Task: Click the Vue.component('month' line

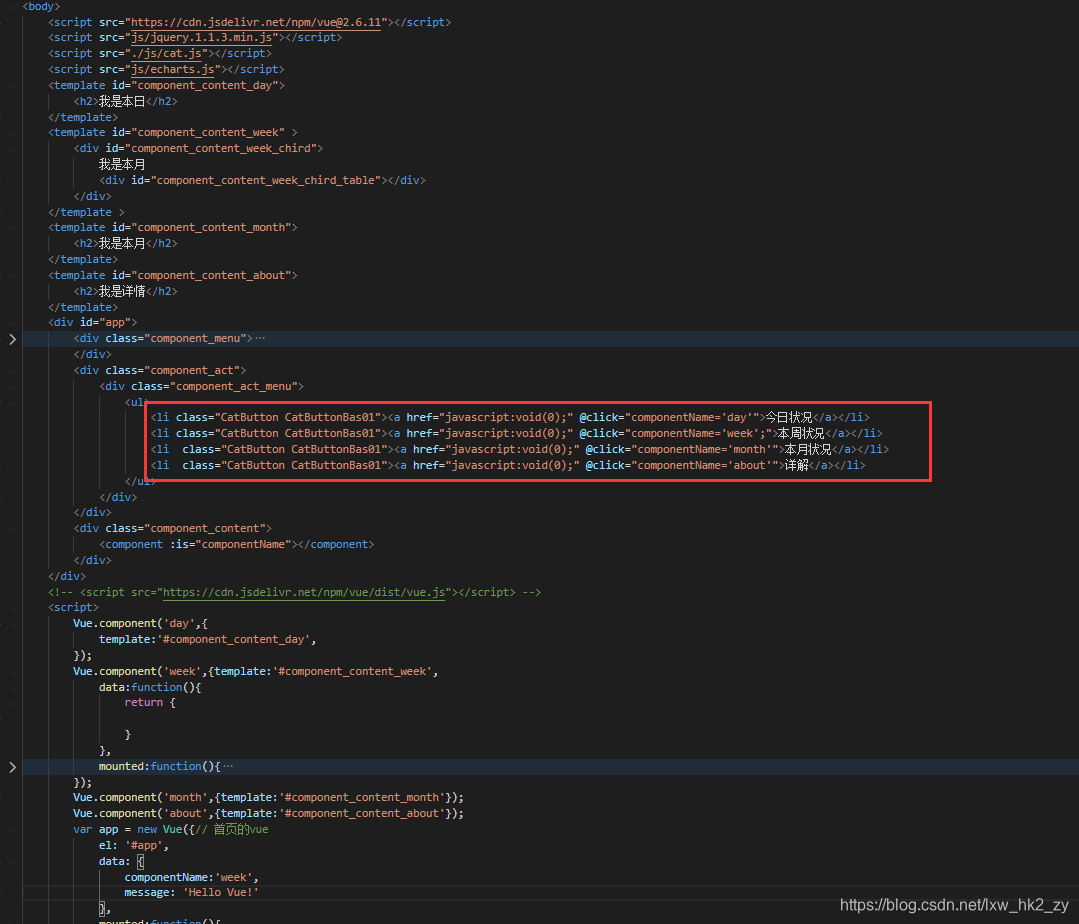Action: 268,797
